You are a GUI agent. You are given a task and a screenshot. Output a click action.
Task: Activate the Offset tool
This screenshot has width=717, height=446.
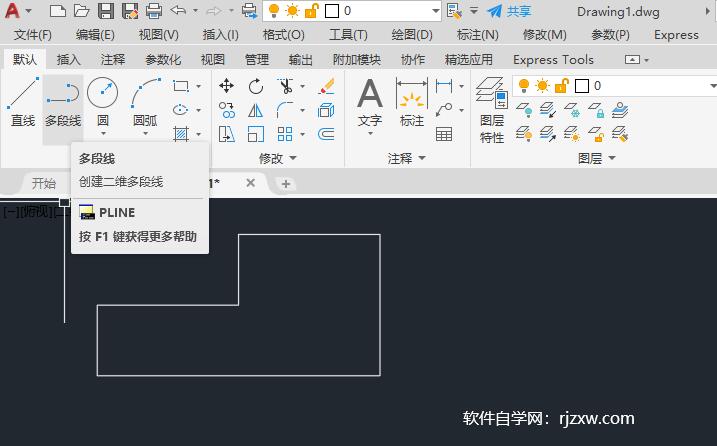[x=326, y=134]
